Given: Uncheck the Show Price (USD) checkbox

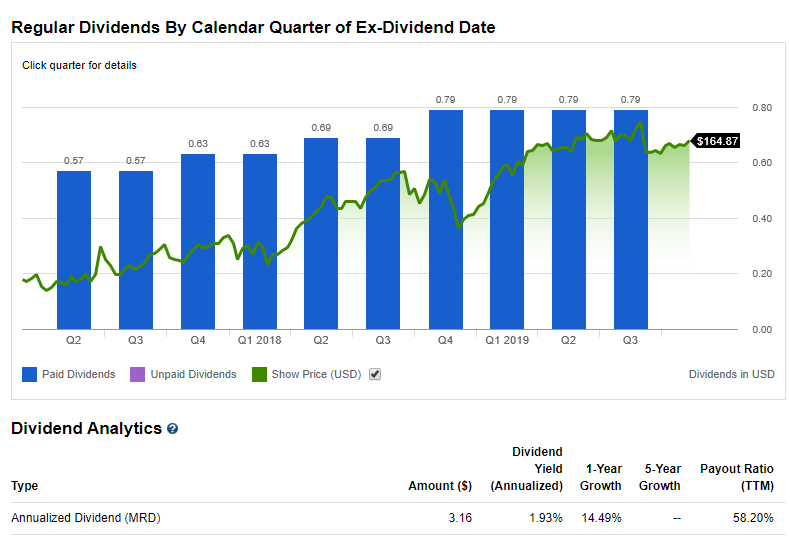Looking at the screenshot, I should [375, 374].
